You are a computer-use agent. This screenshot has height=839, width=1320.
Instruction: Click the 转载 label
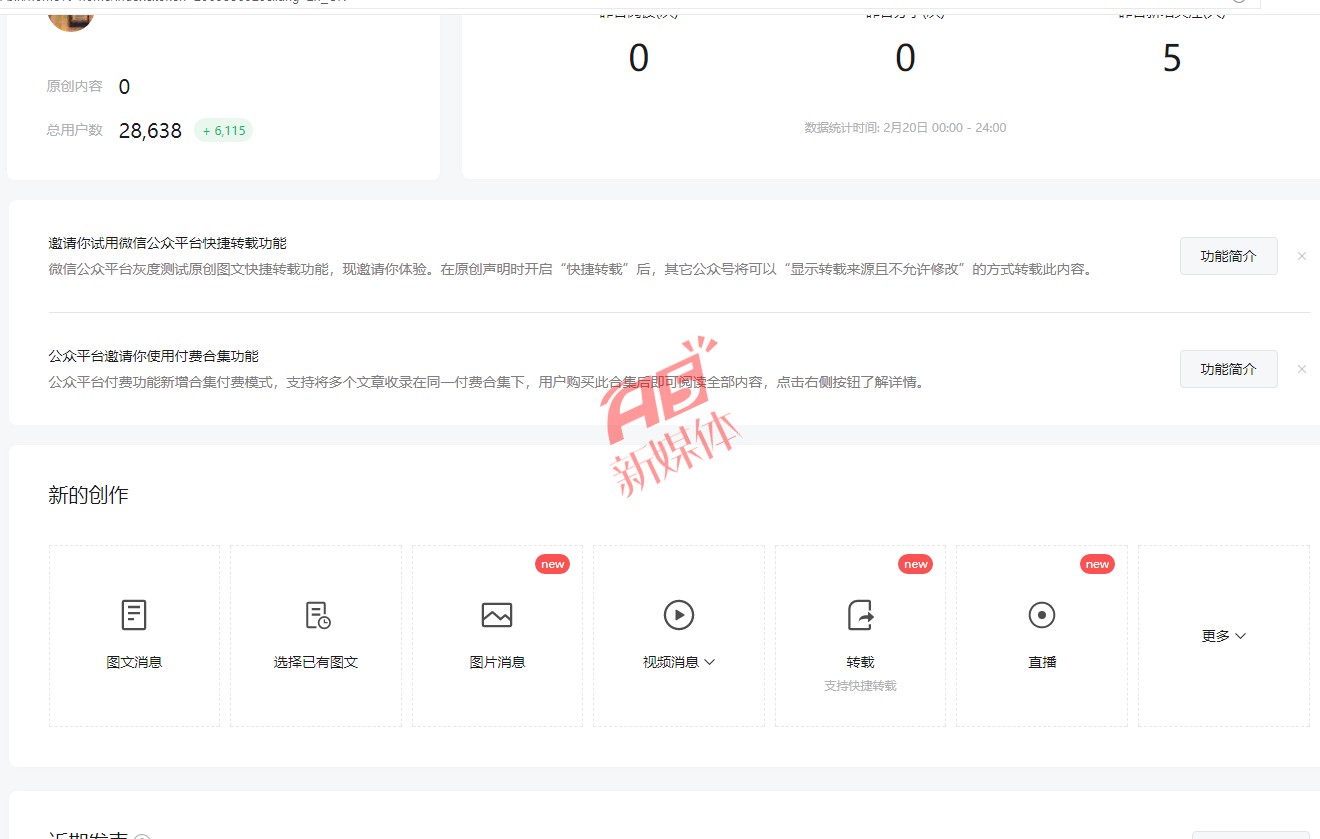[x=860, y=662]
